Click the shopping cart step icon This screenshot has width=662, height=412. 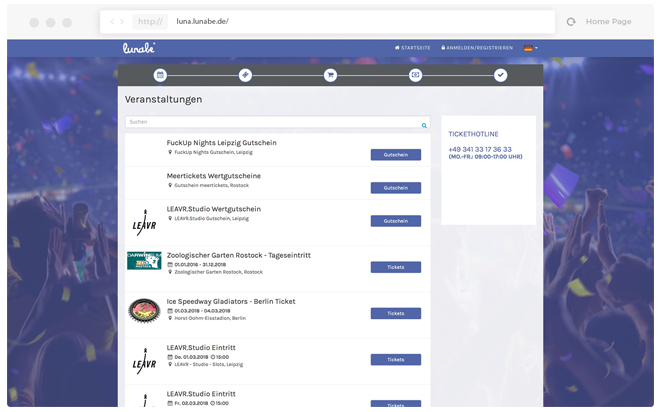click(x=330, y=75)
